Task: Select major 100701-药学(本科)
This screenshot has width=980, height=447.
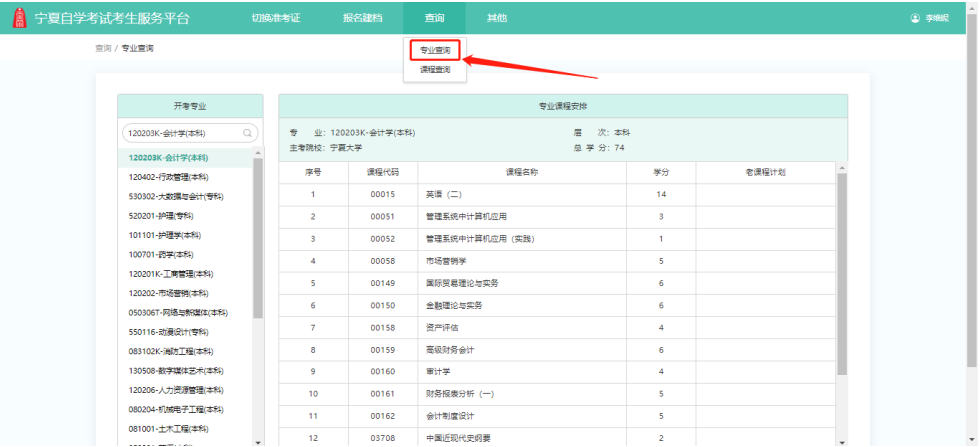Action: (x=161, y=254)
